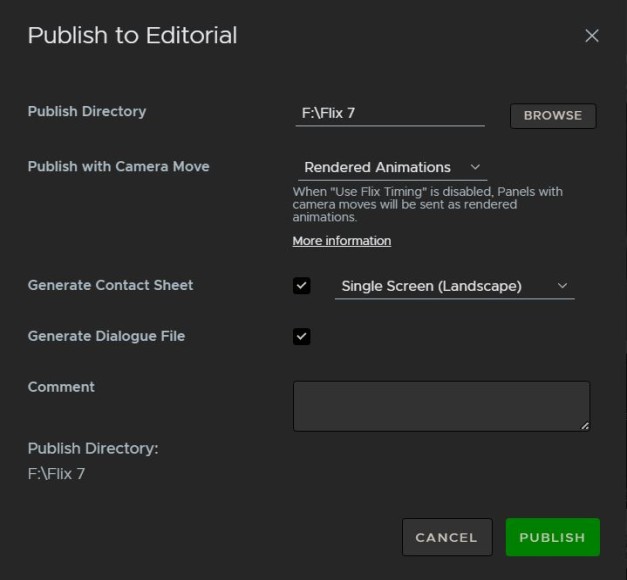This screenshot has height=580, width=627.
Task: Close the Publish to Editorial dialog
Action: coord(592,36)
